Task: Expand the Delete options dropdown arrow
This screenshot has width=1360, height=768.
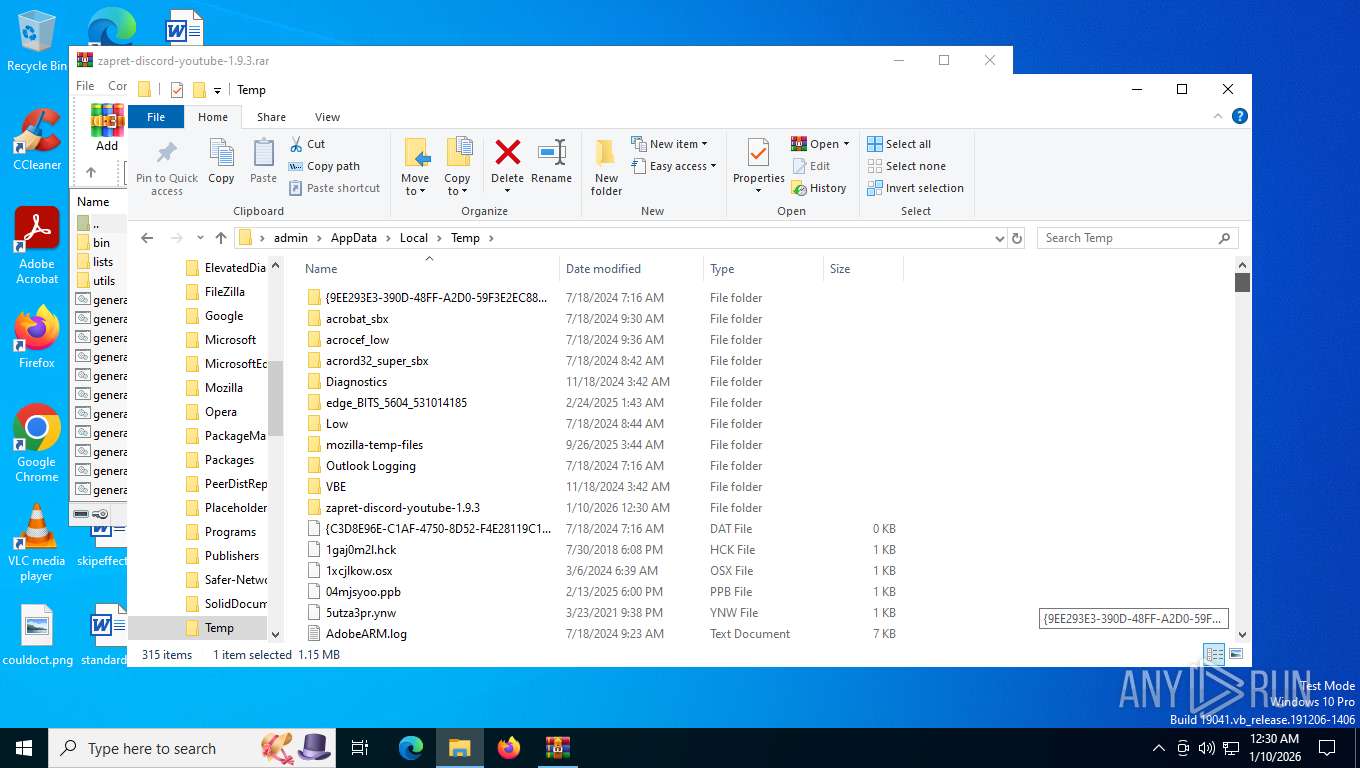Action: point(507,191)
